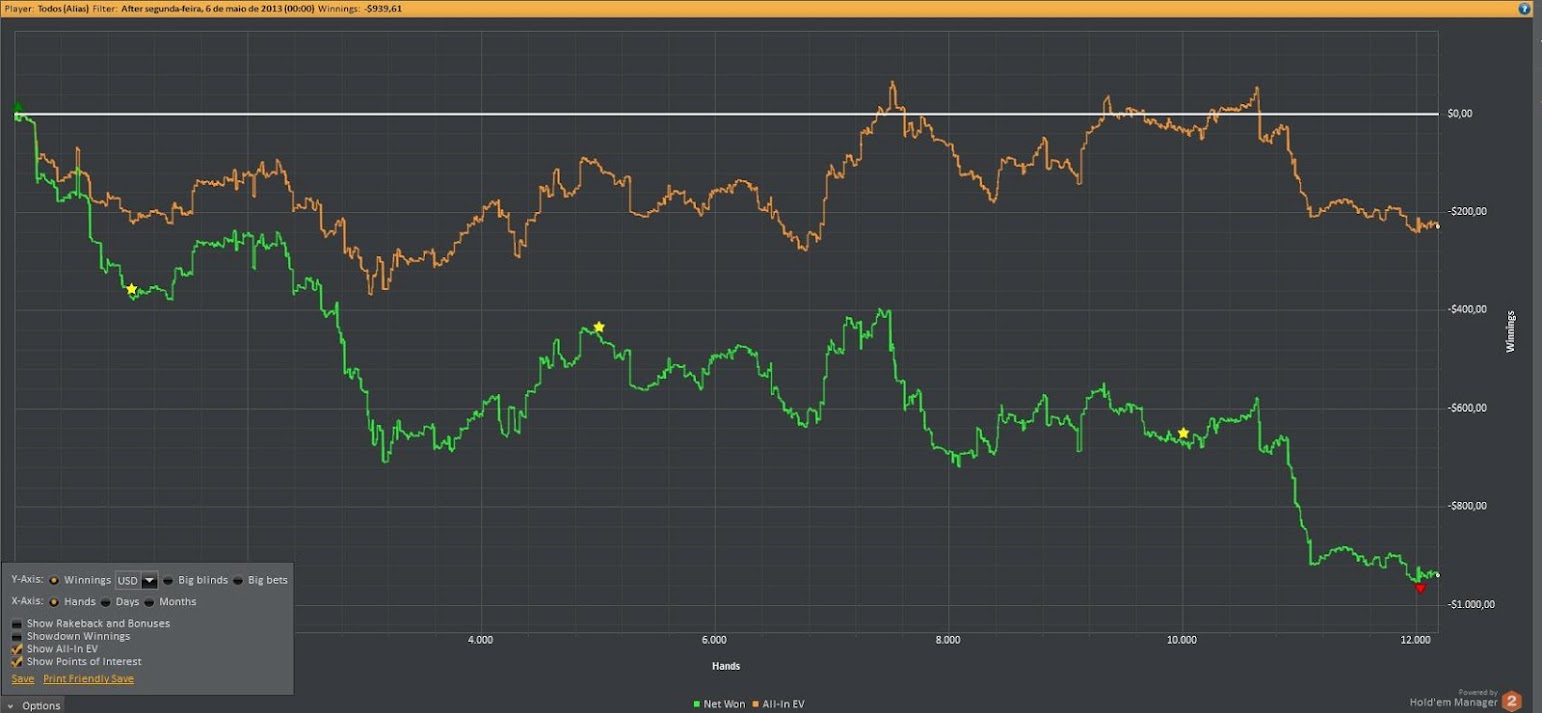Select Big bets for the Y-Axis
The width and height of the screenshot is (1542, 713).
238,580
